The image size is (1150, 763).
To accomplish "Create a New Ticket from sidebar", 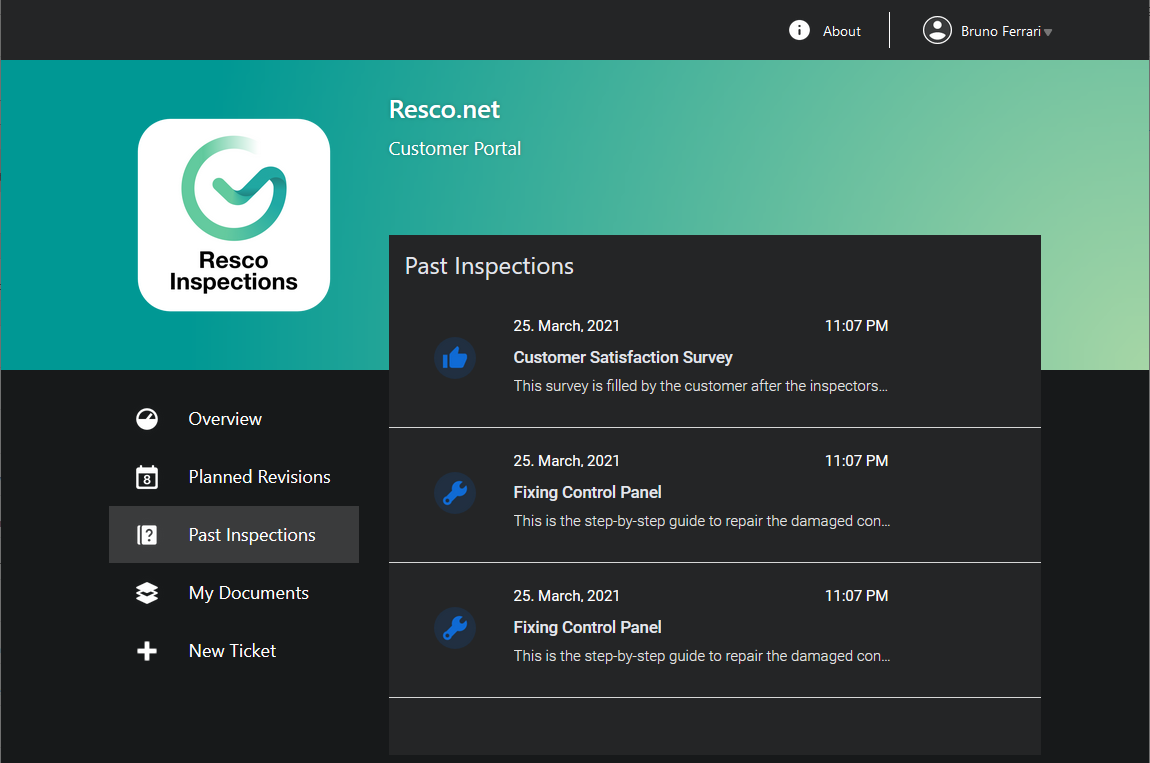I will 234,651.
